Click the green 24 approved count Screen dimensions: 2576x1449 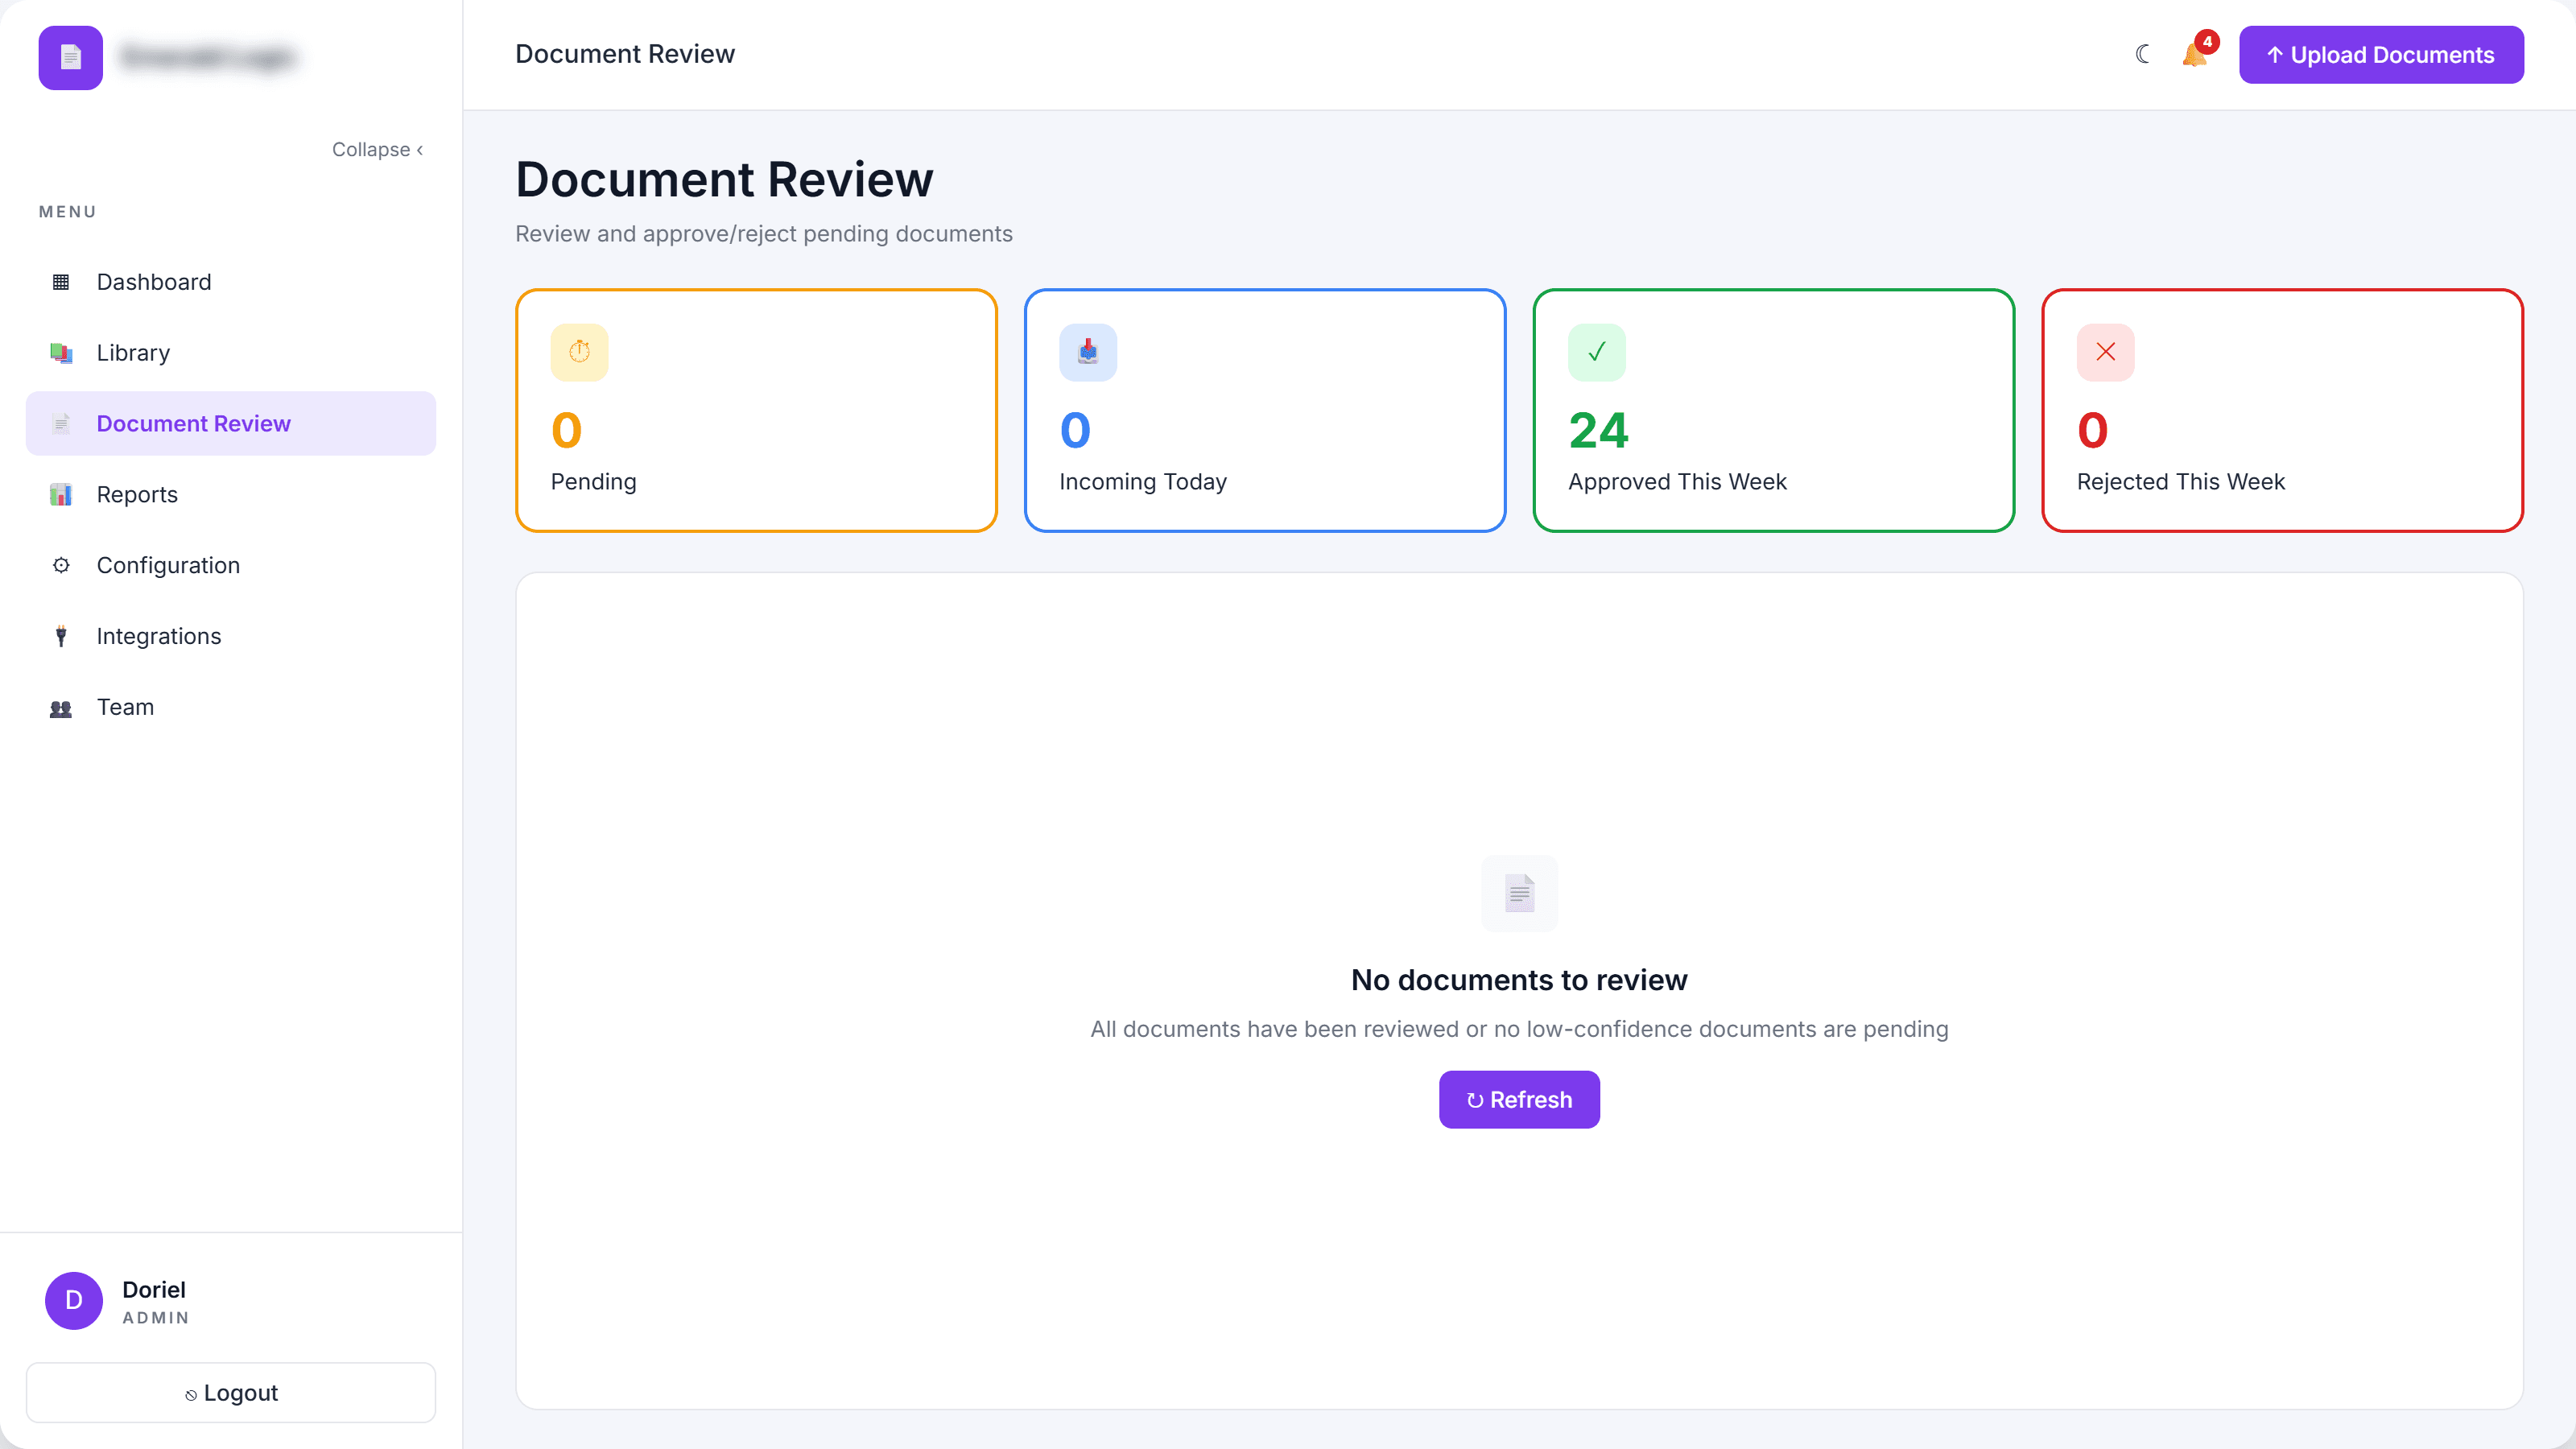pyautogui.click(x=1598, y=431)
